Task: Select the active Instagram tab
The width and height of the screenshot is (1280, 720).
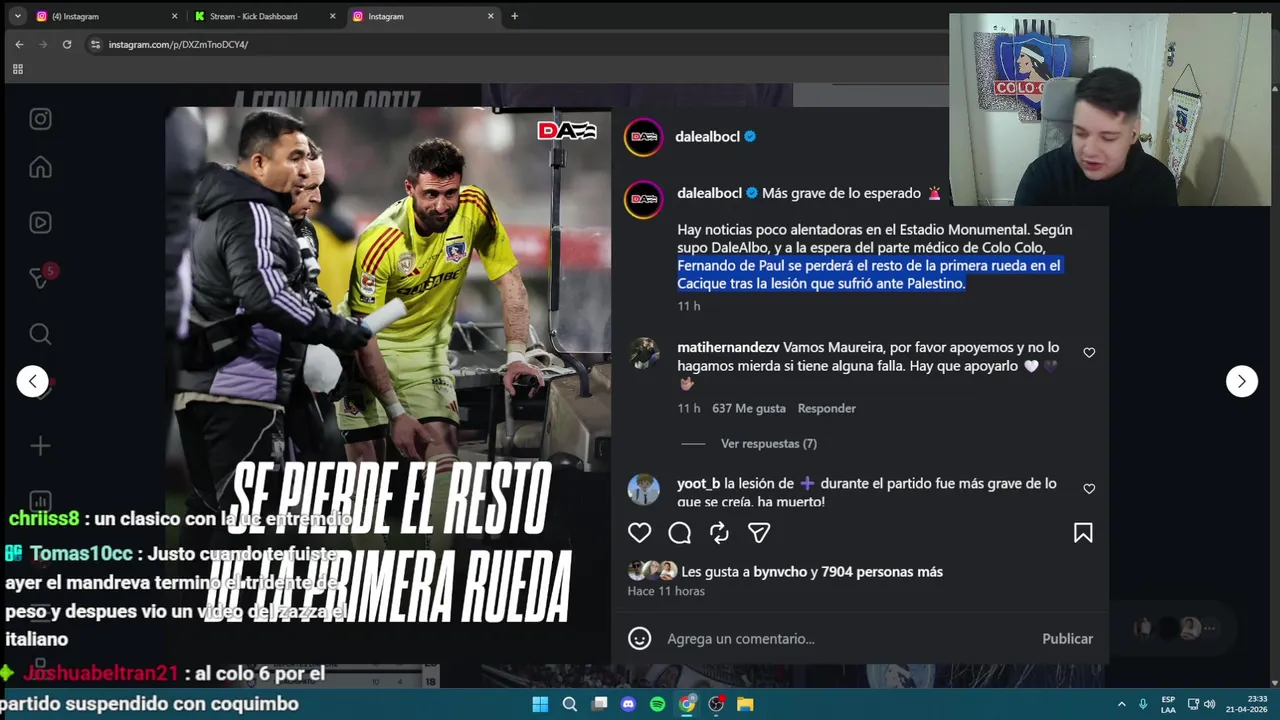Action: [423, 16]
